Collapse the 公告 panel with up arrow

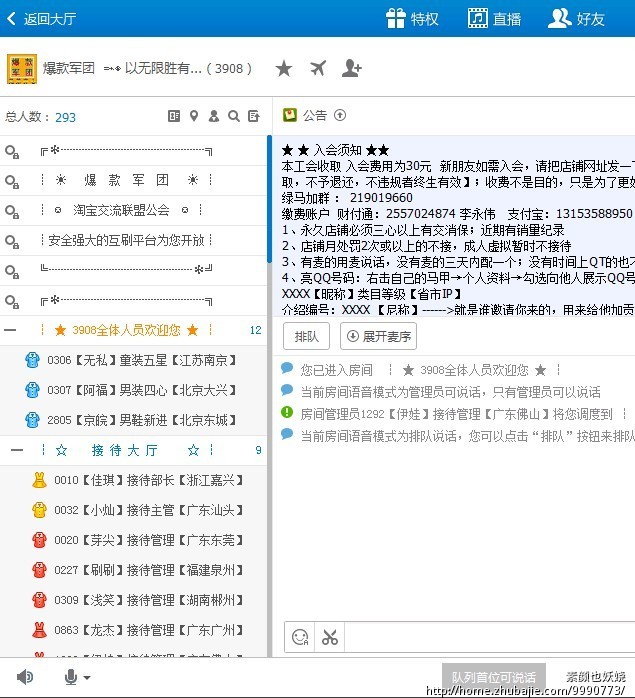click(x=340, y=115)
